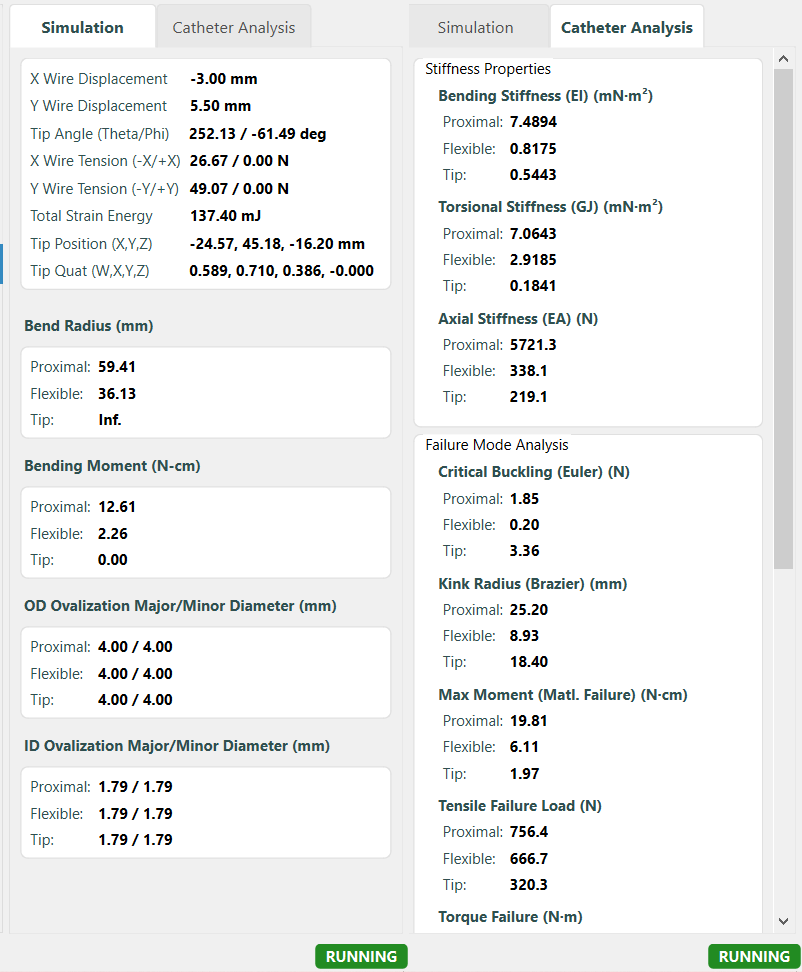Click the Bending Stiffness (EI) heading
The height and width of the screenshot is (972, 802).
[x=546, y=96]
